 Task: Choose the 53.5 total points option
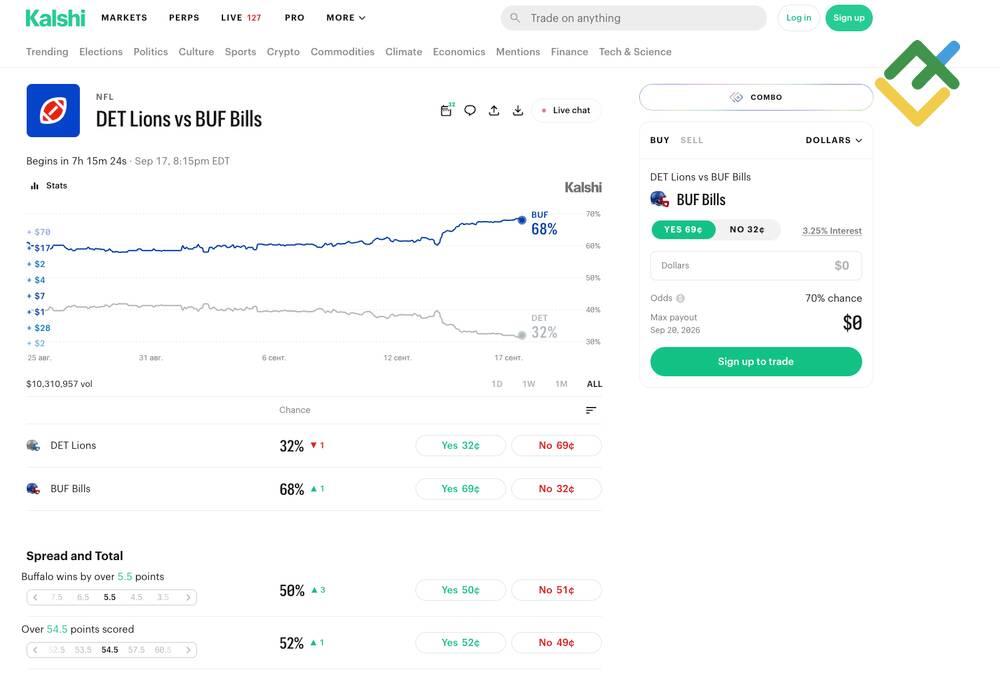point(83,650)
